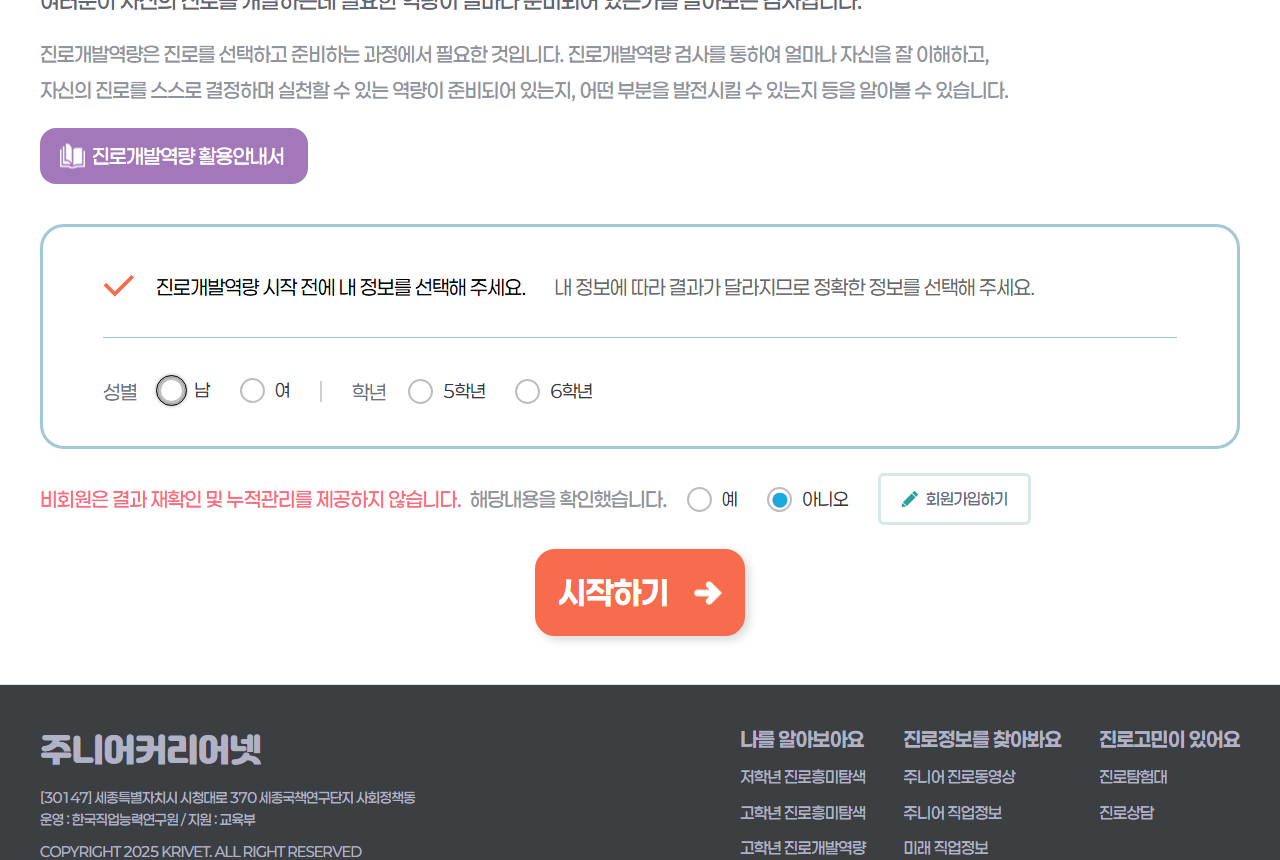Click the 학년 label
Screen dimensions: 1280x860
click(369, 392)
